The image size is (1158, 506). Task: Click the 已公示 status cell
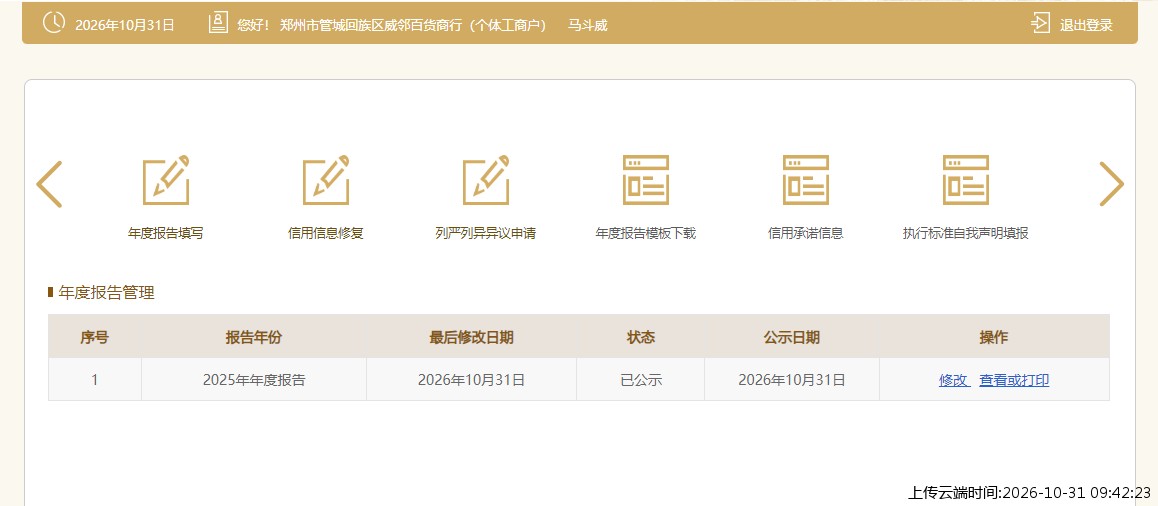click(641, 380)
